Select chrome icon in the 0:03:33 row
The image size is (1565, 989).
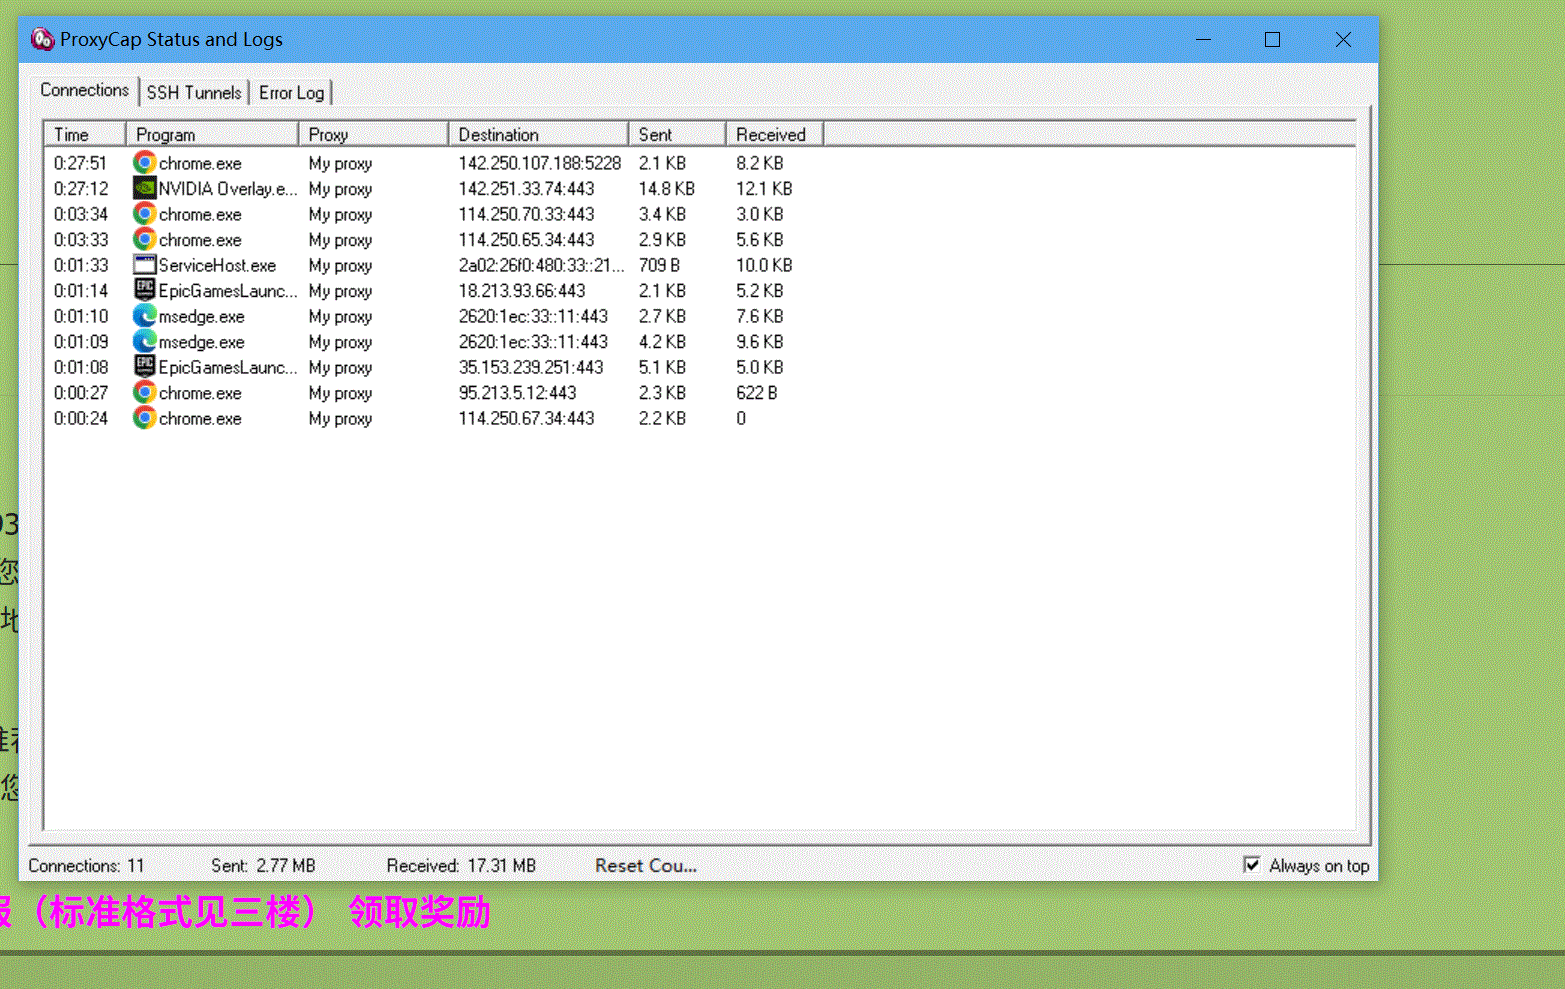(145, 239)
